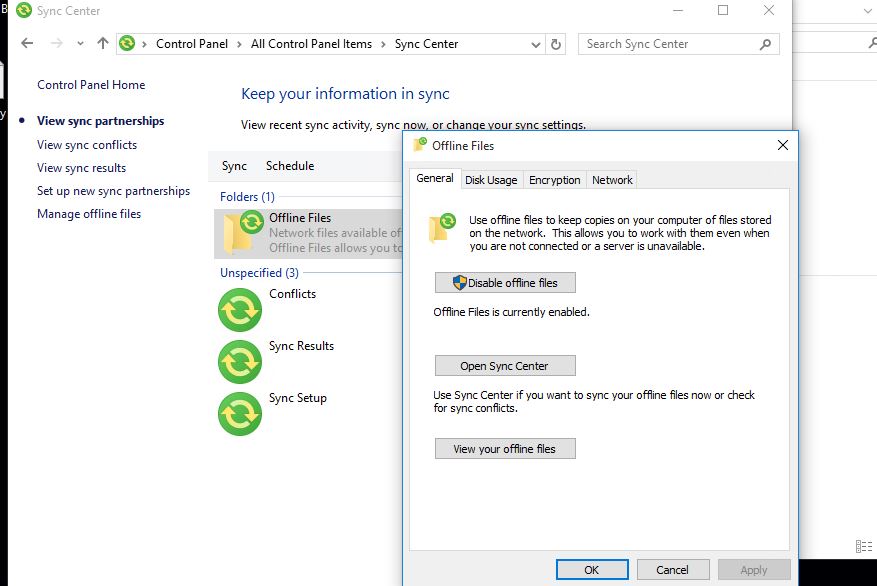Minimize the Sync Center window

click(678, 10)
